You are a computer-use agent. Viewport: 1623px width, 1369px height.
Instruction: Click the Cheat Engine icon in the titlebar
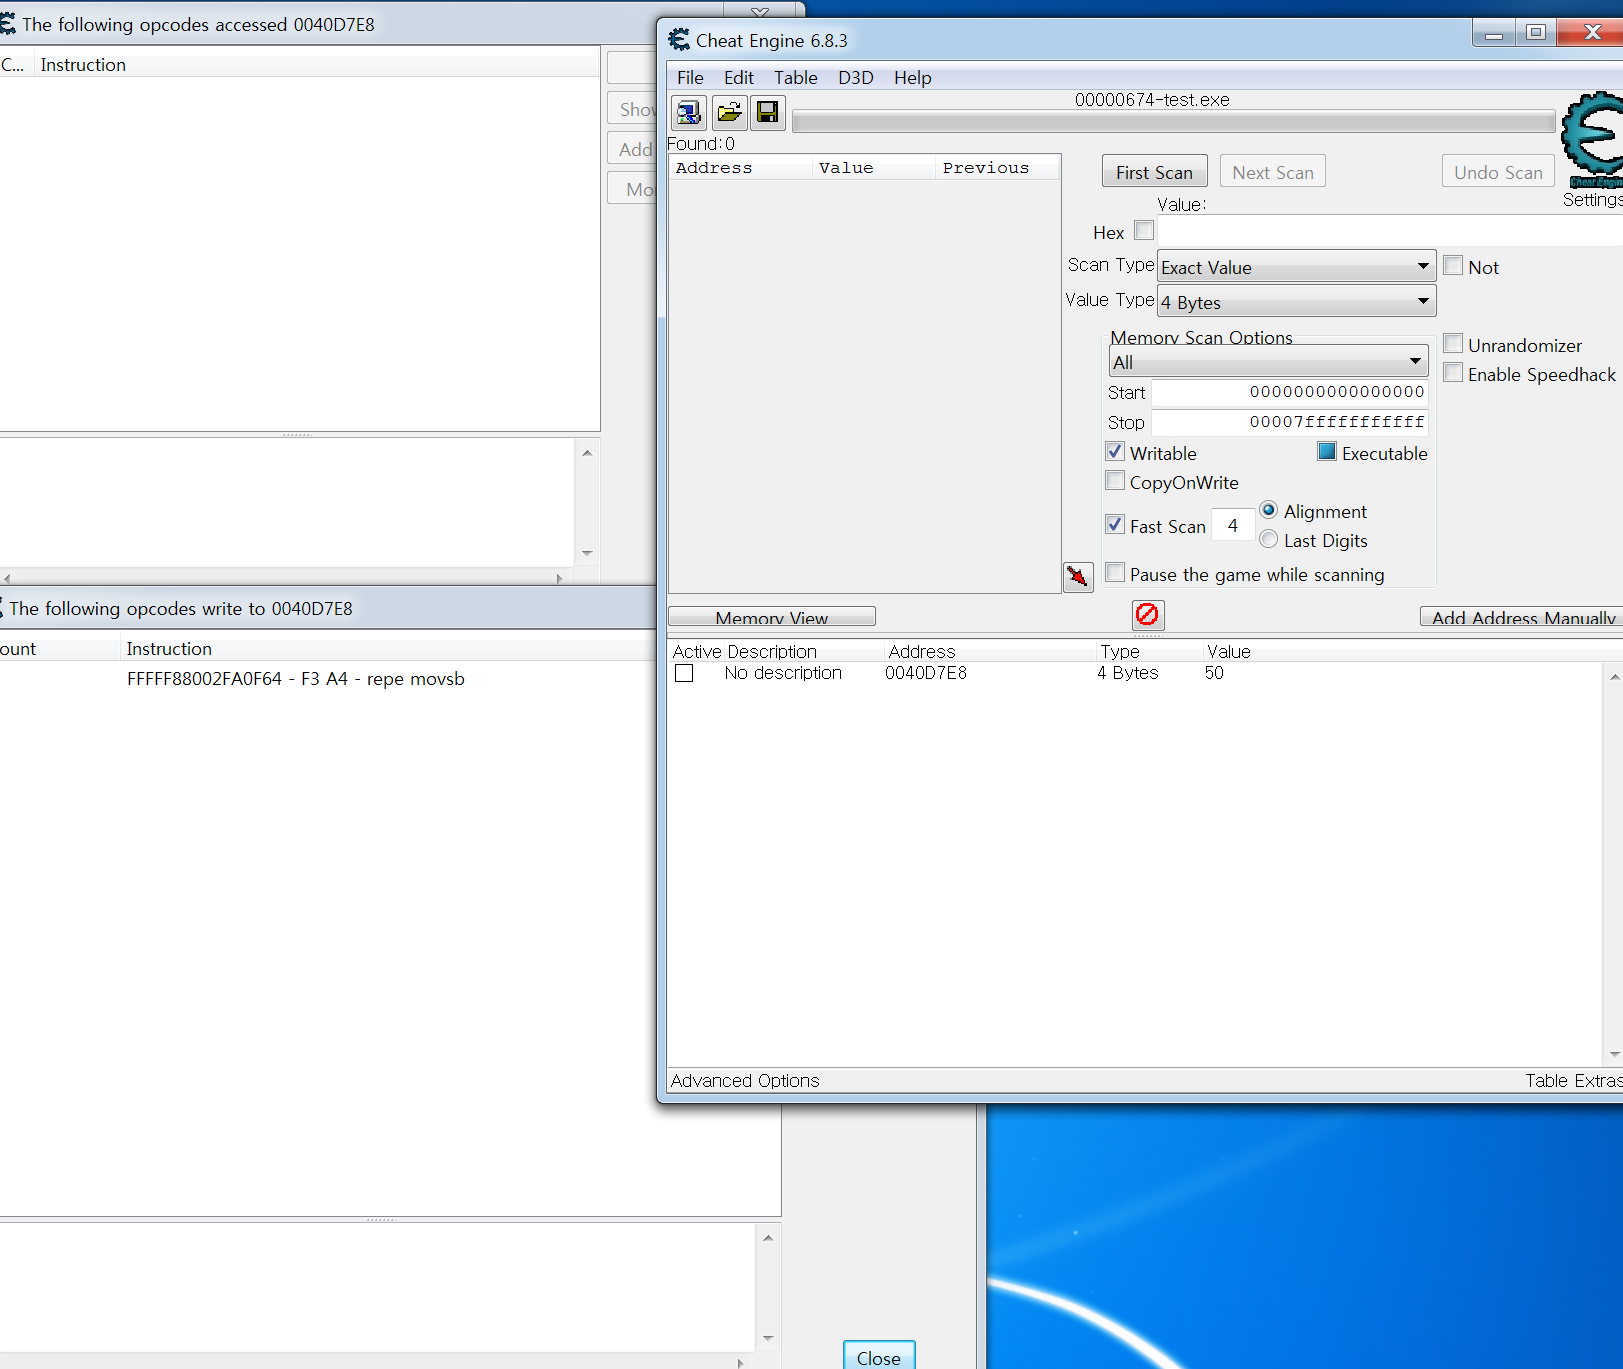[678, 40]
